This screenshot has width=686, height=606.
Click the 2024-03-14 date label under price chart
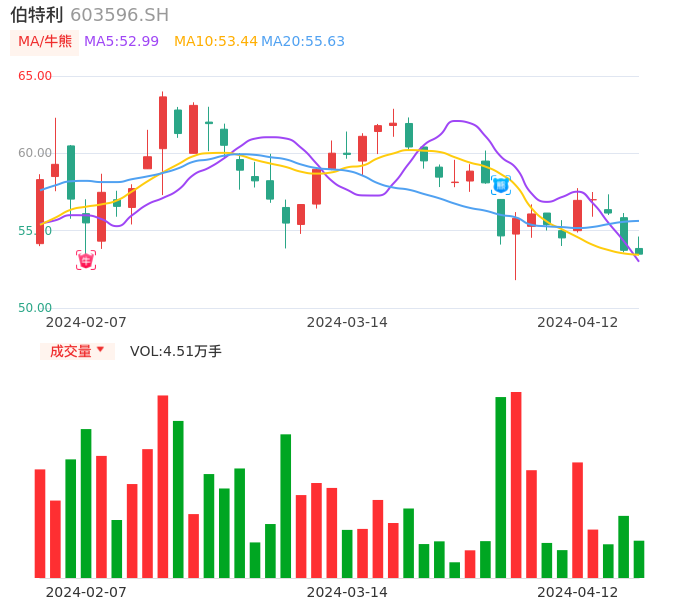pyautogui.click(x=347, y=322)
